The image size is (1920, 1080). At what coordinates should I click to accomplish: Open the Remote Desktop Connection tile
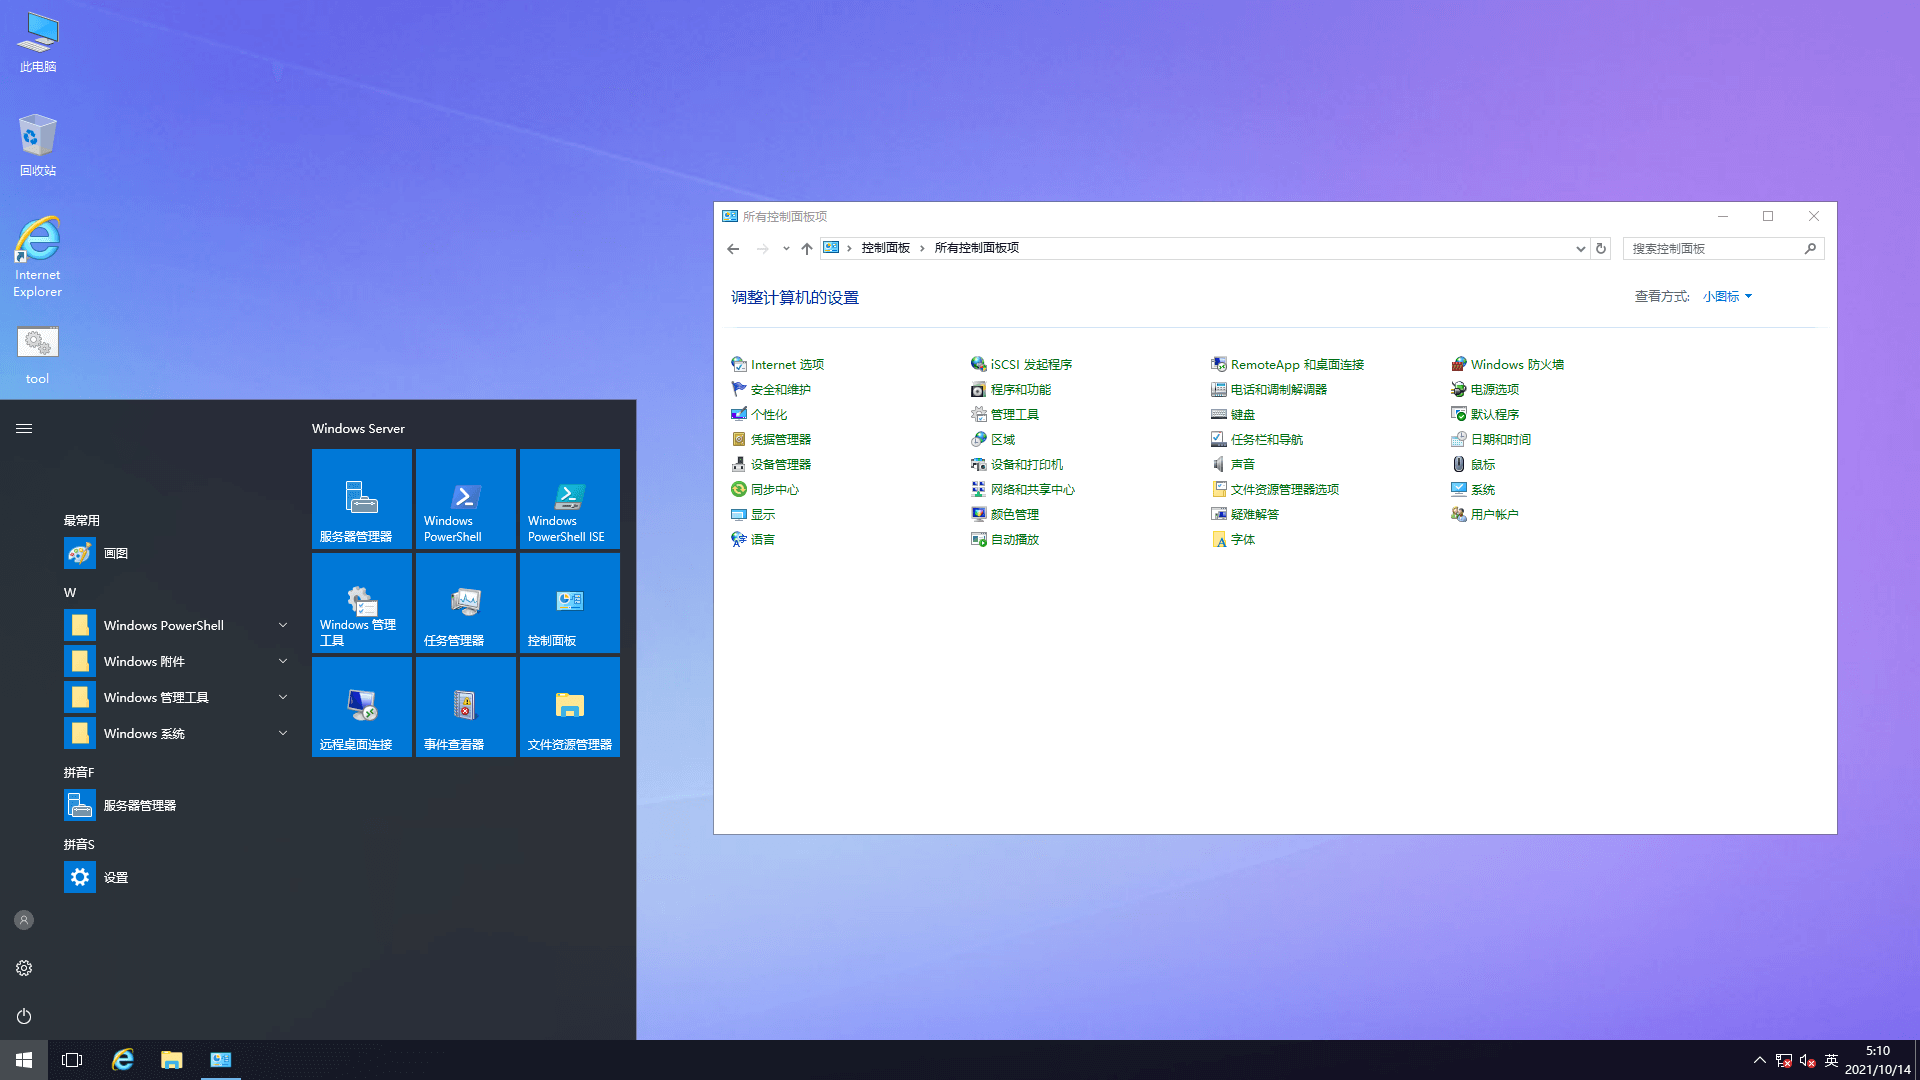[361, 706]
